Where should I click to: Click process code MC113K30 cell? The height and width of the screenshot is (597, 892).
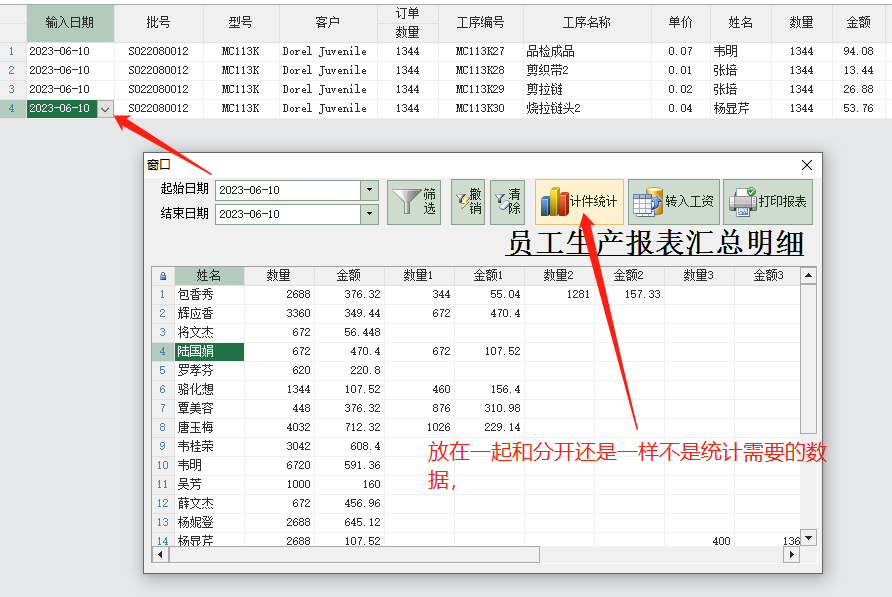click(x=481, y=109)
